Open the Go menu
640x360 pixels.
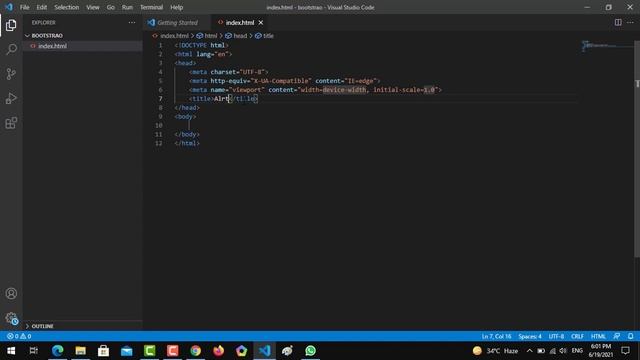click(111, 7)
